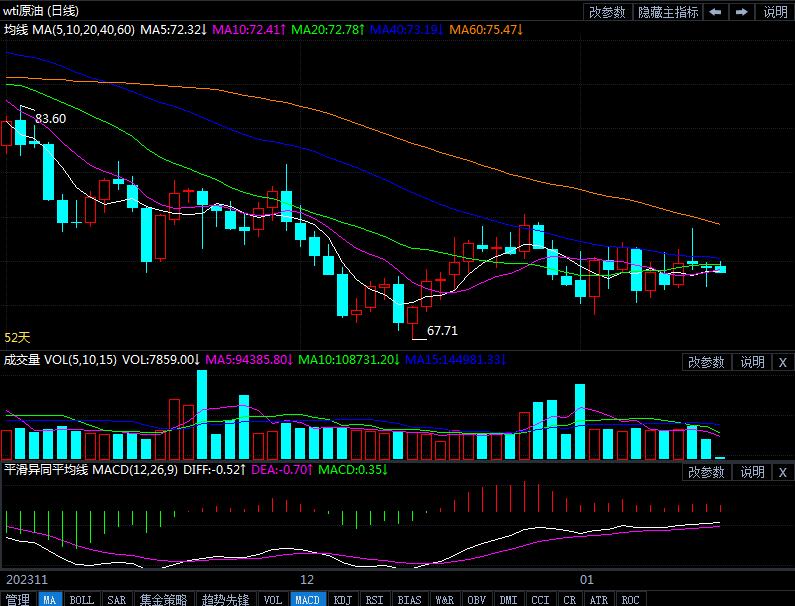Screen dimensions: 795x606
Task: Click 说明 for the MACD panel
Action: 752,472
